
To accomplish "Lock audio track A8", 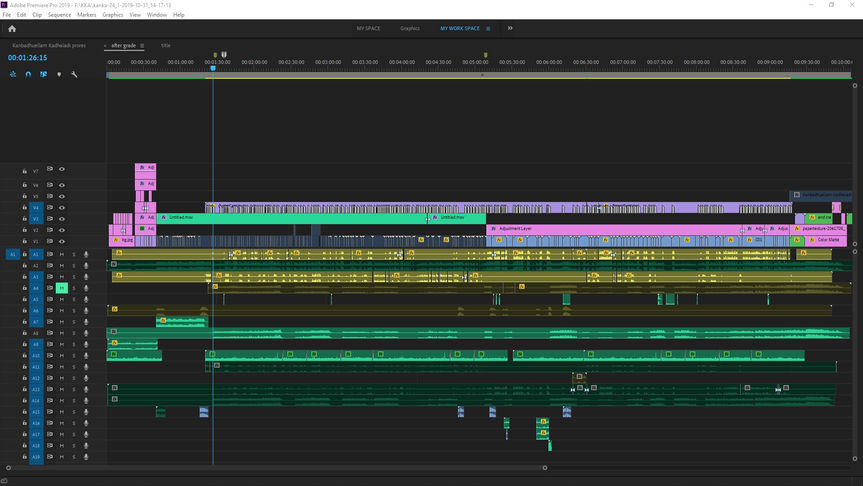I will pos(25,333).
